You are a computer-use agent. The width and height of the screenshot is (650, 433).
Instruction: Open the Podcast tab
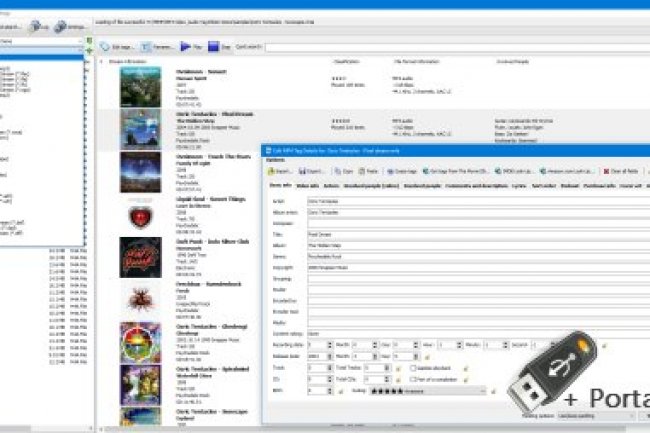(x=570, y=186)
